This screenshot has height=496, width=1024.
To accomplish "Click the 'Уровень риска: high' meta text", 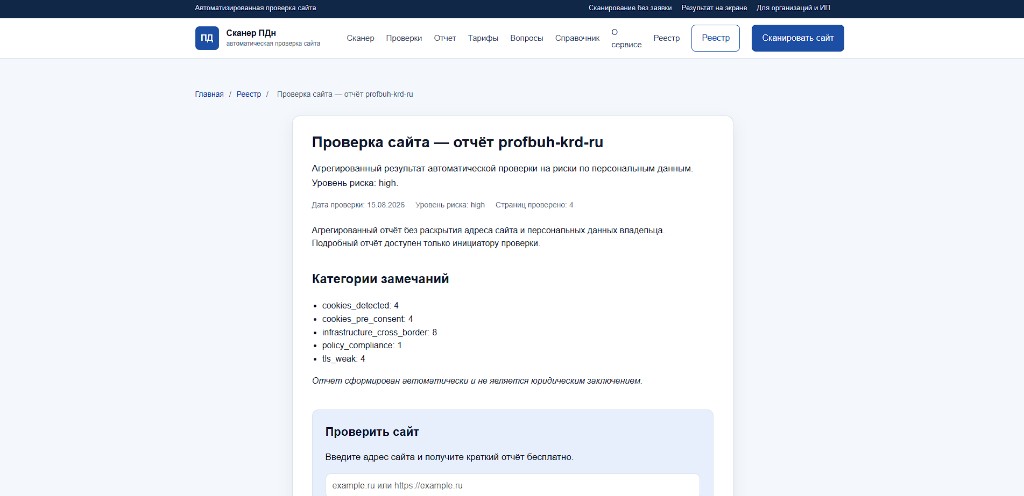I will (x=451, y=205).
